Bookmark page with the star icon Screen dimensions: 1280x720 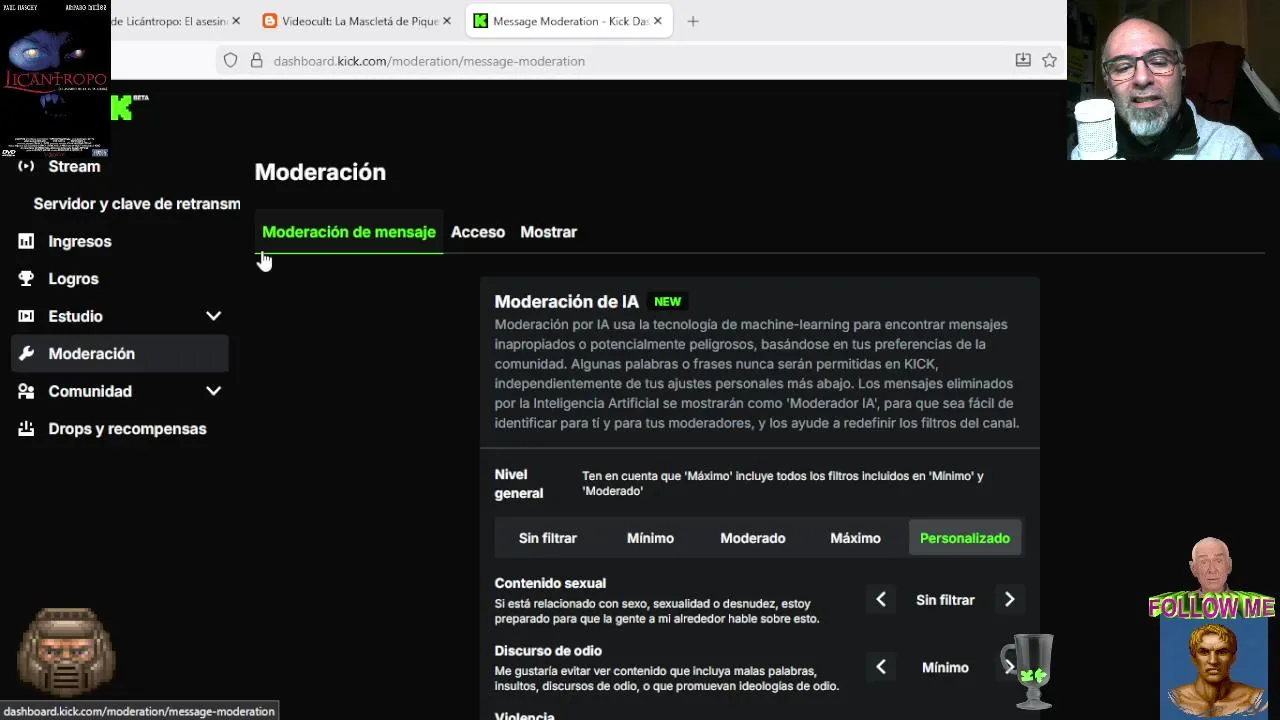click(1049, 60)
